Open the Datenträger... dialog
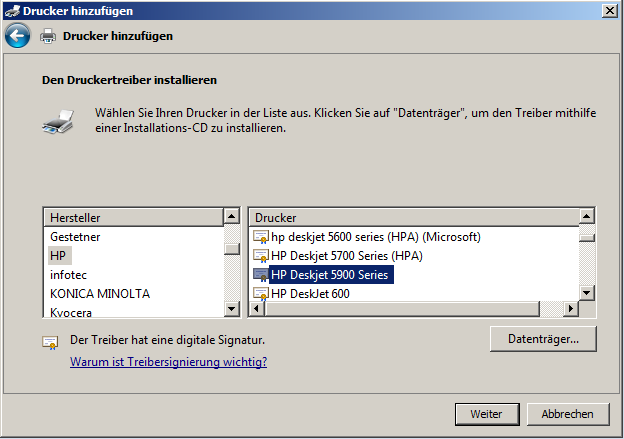624x439 pixels. (543, 339)
